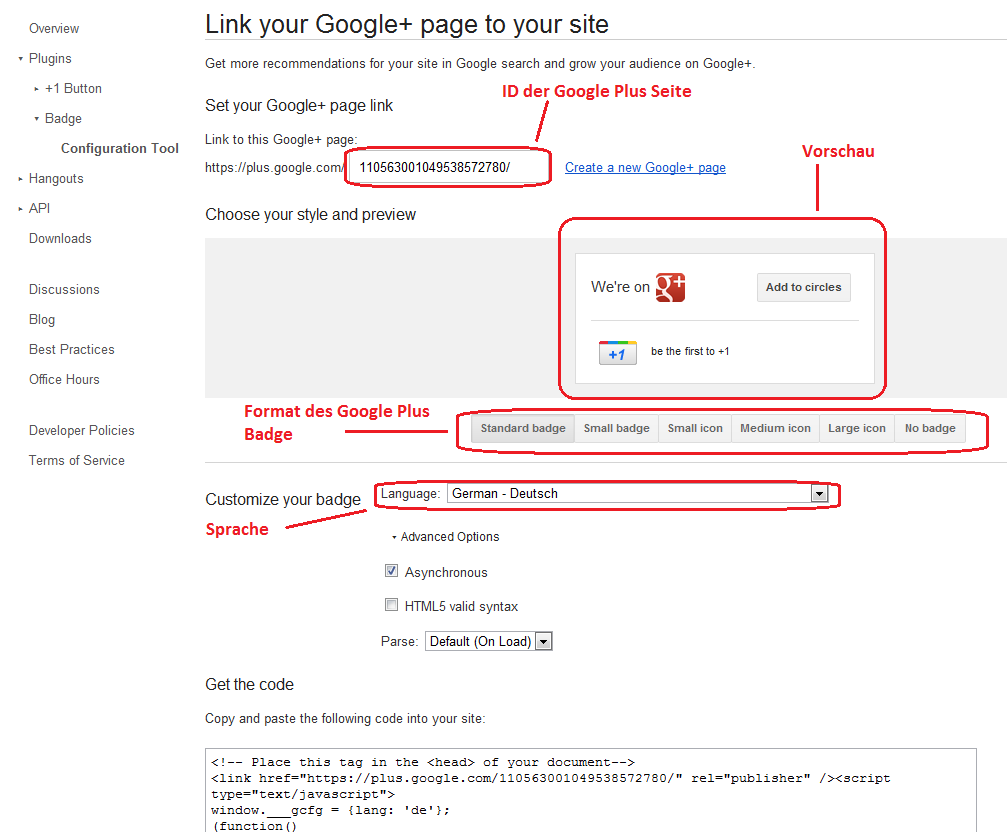Open the Blog link
Image resolution: width=1007 pixels, height=832 pixels.
42,319
